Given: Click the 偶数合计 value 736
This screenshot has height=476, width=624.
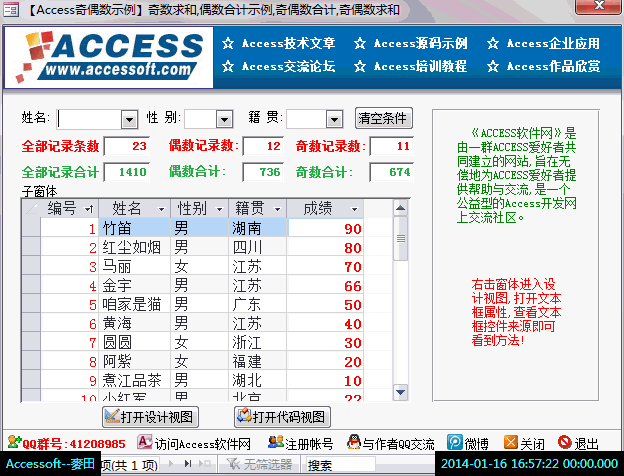Looking at the screenshot, I should point(263,172).
